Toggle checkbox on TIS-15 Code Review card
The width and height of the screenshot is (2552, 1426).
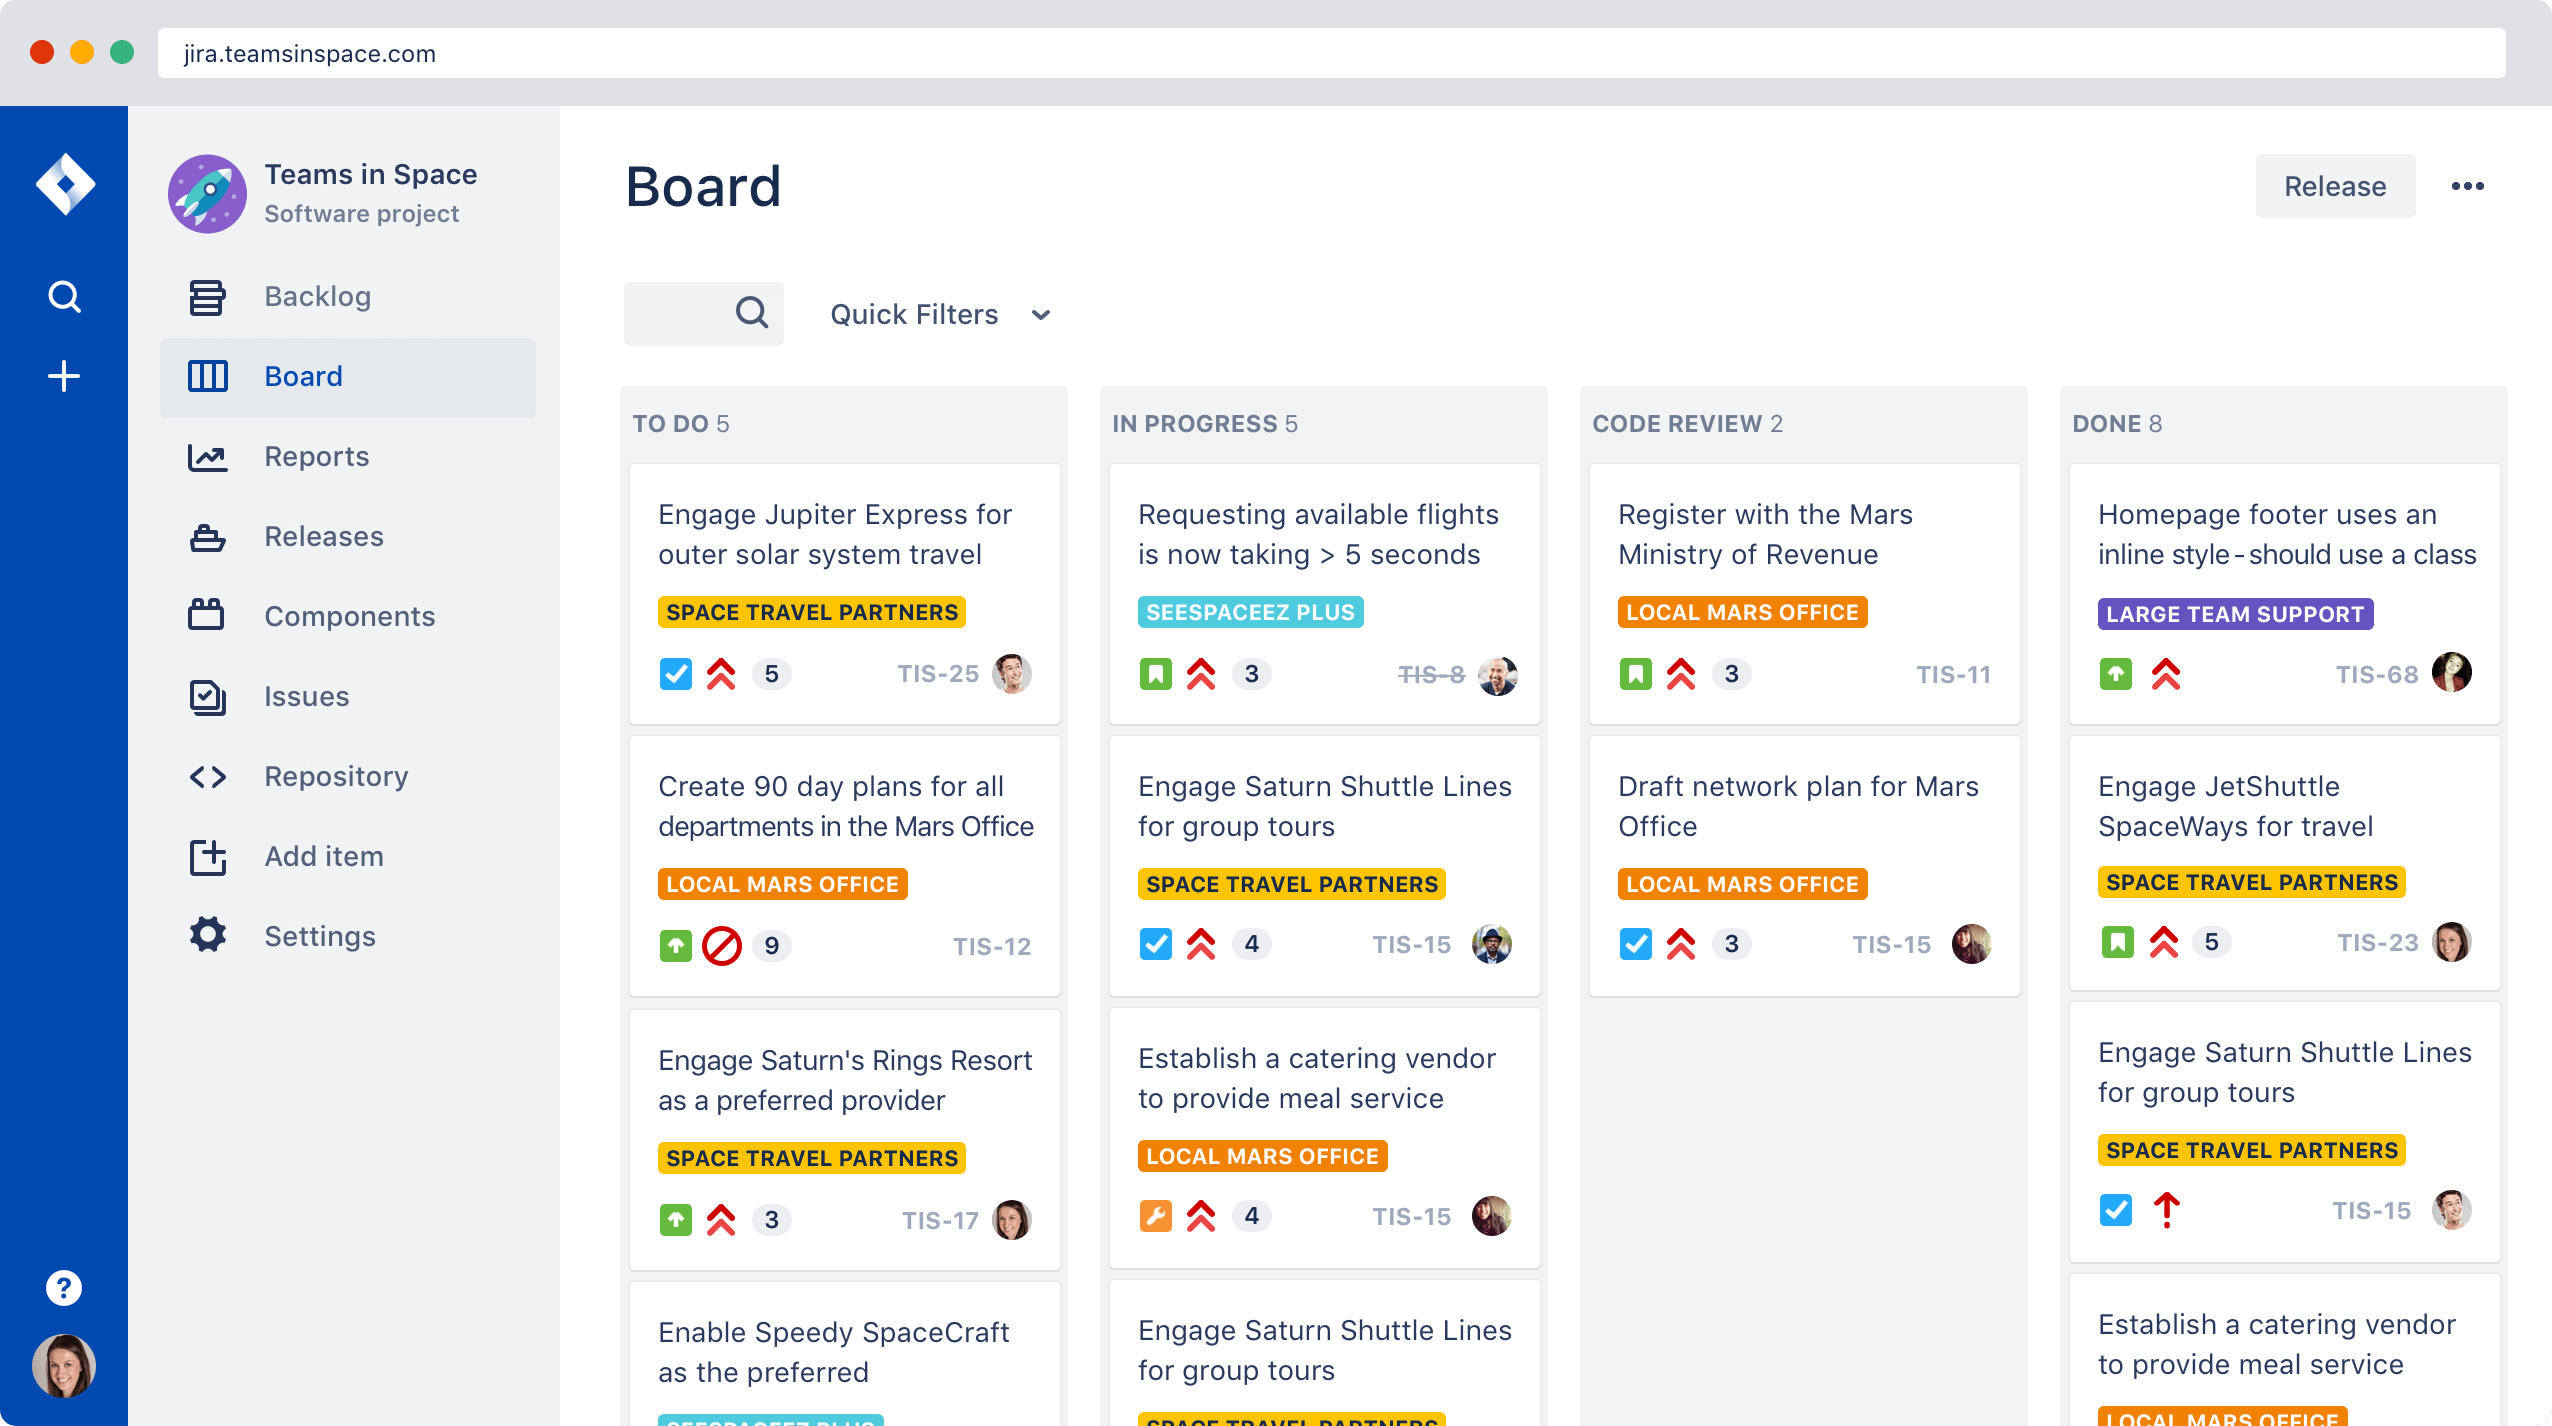1634,942
